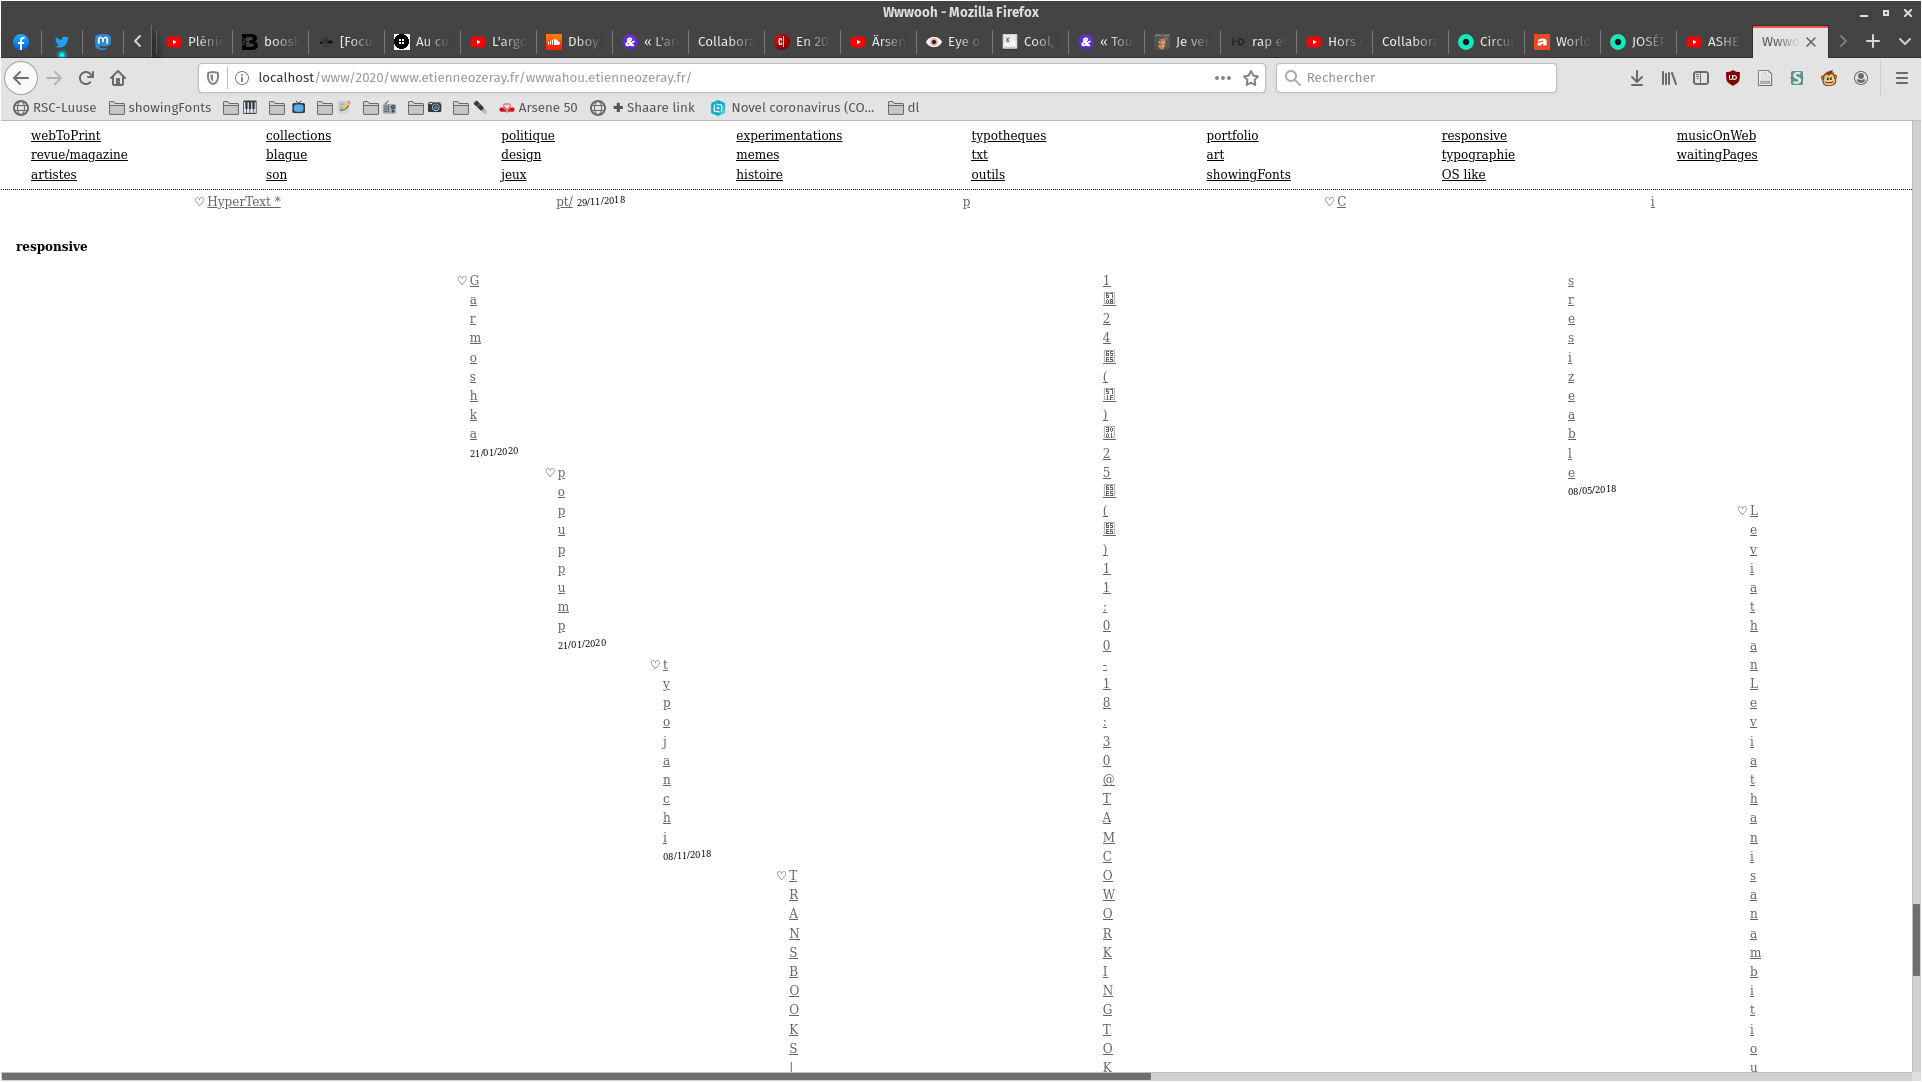Click the Greasemonkey monkey extension icon
The height and width of the screenshot is (1082, 1922).
click(1829, 78)
